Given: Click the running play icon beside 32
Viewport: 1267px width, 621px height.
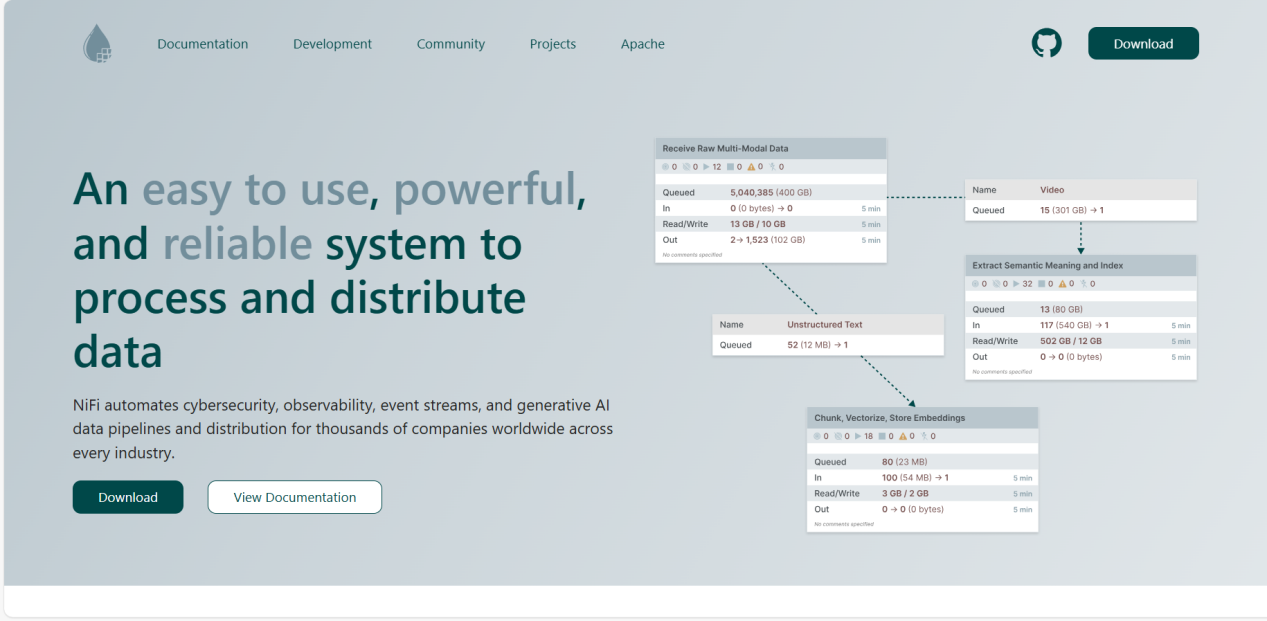Looking at the screenshot, I should click(1015, 284).
